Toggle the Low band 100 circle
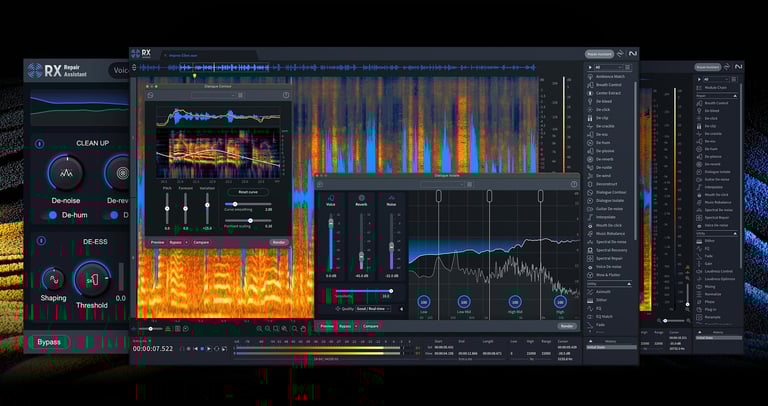 [423, 302]
